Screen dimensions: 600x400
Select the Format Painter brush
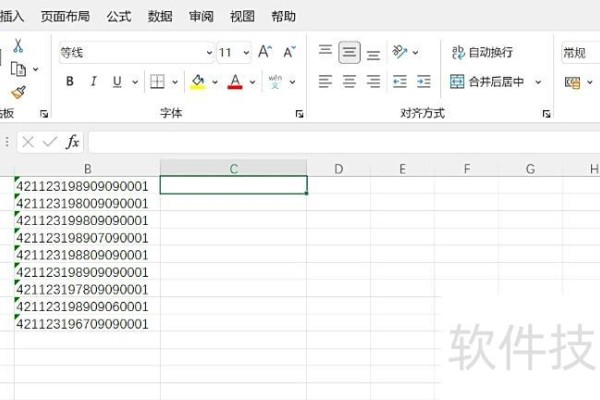(18, 92)
